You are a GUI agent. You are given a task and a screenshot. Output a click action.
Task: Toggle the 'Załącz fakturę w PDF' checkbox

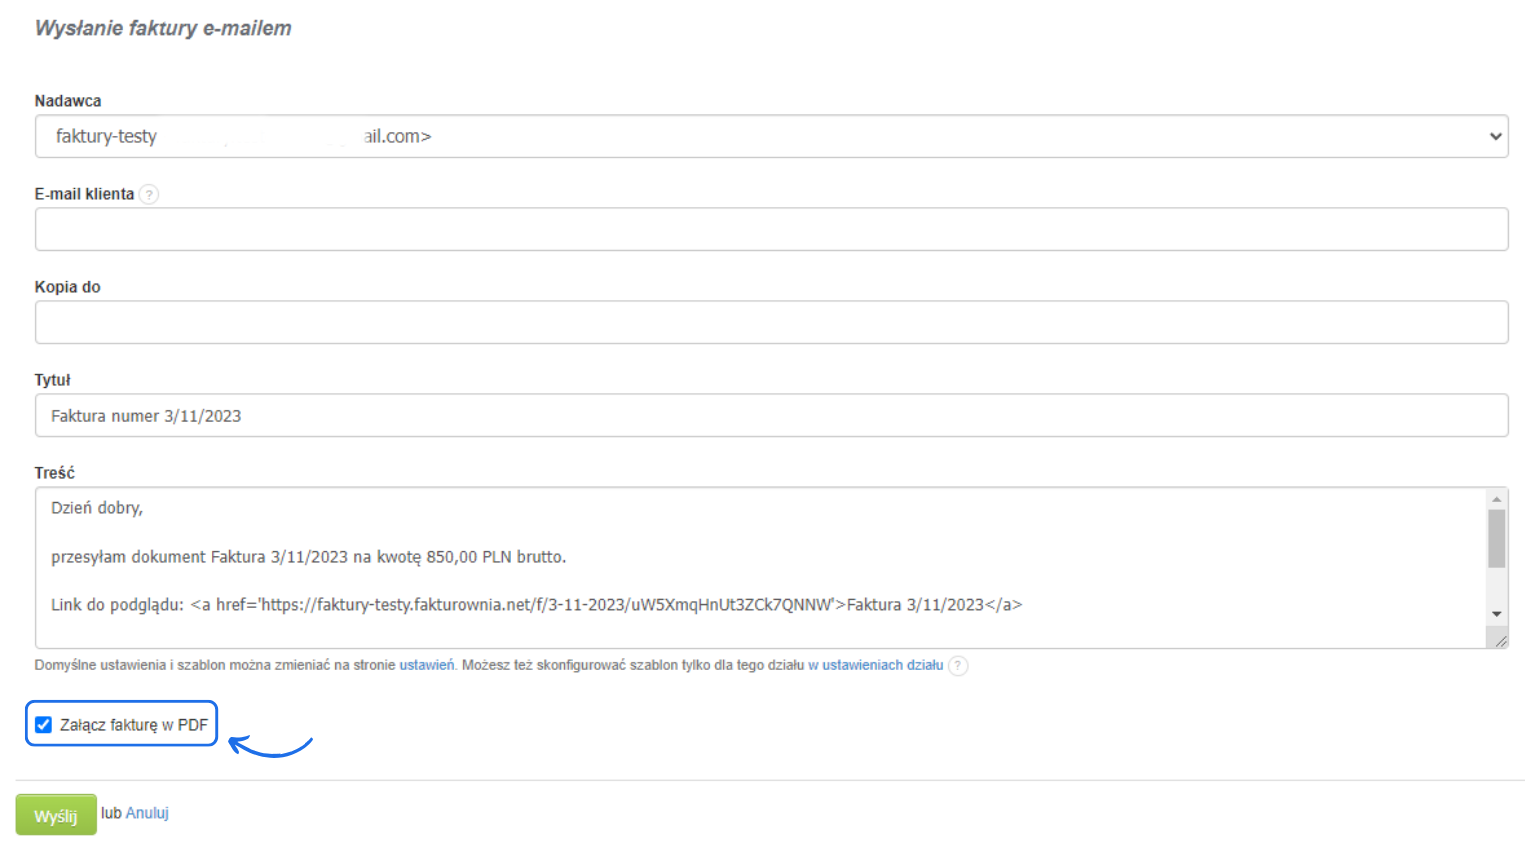click(43, 725)
